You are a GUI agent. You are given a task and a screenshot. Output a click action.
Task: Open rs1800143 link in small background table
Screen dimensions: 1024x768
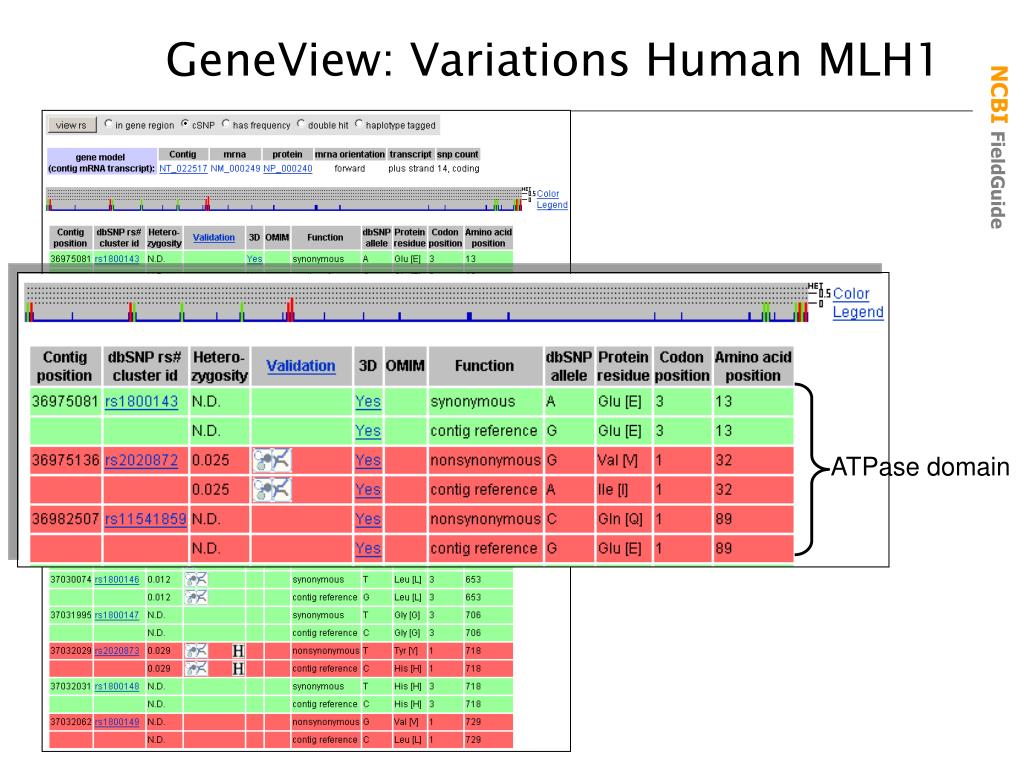[117, 259]
